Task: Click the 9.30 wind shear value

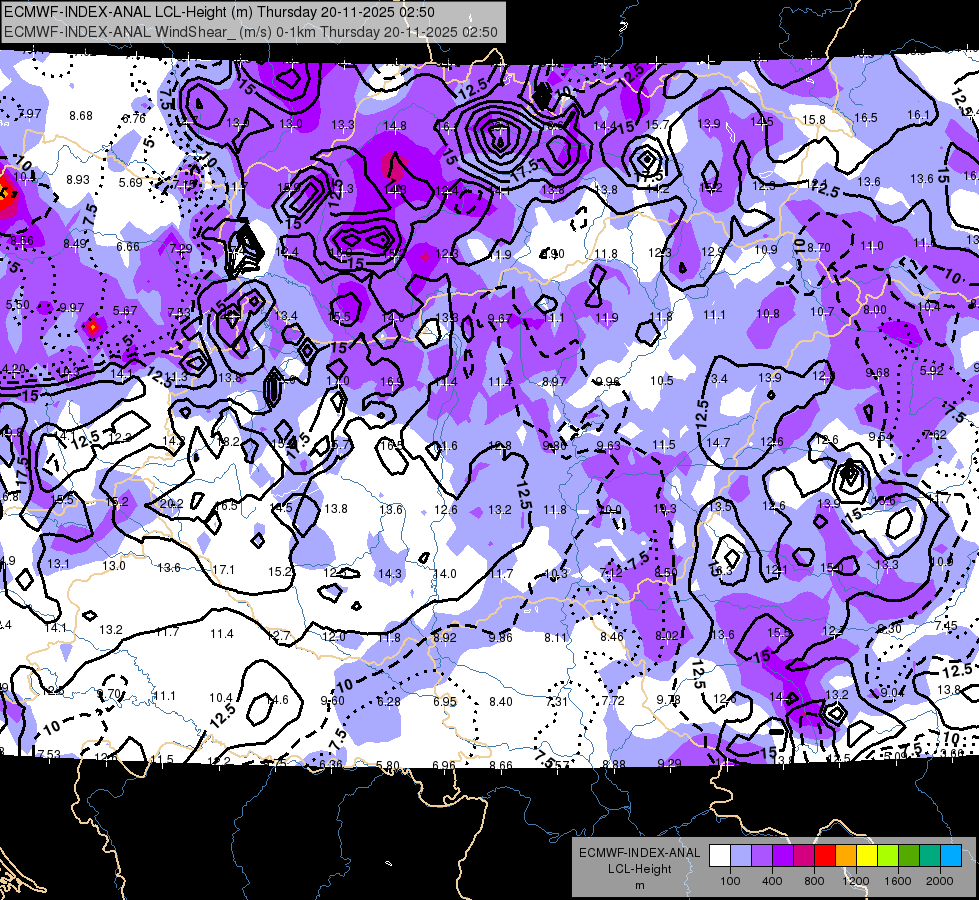Action: pyautogui.click(x=890, y=628)
